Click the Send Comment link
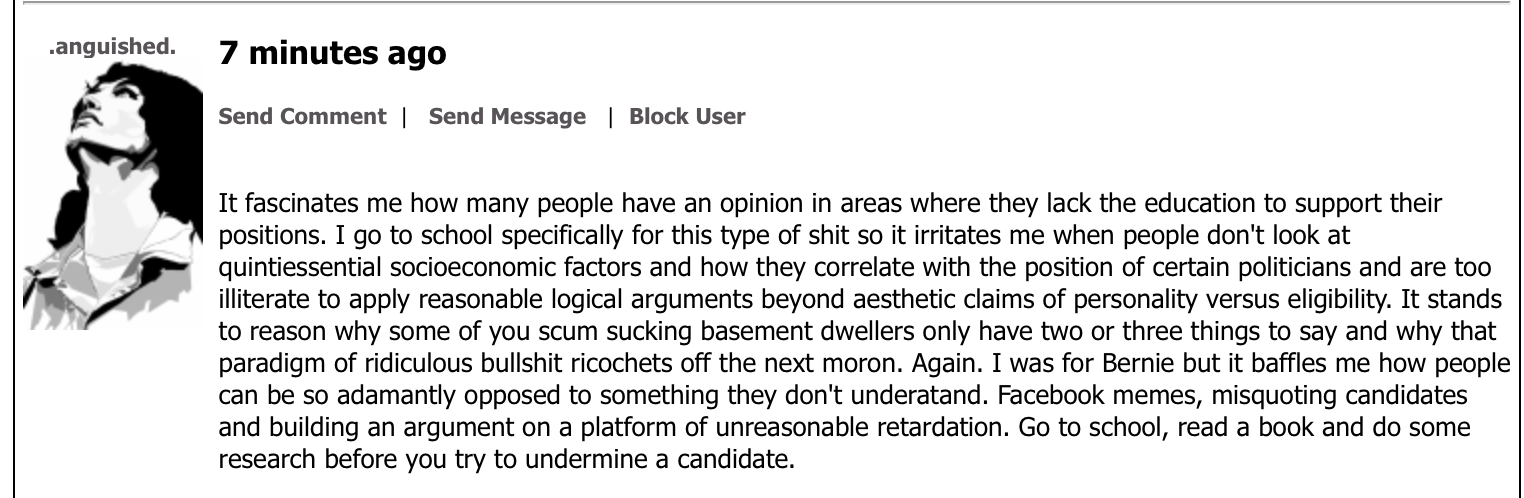 pos(302,117)
